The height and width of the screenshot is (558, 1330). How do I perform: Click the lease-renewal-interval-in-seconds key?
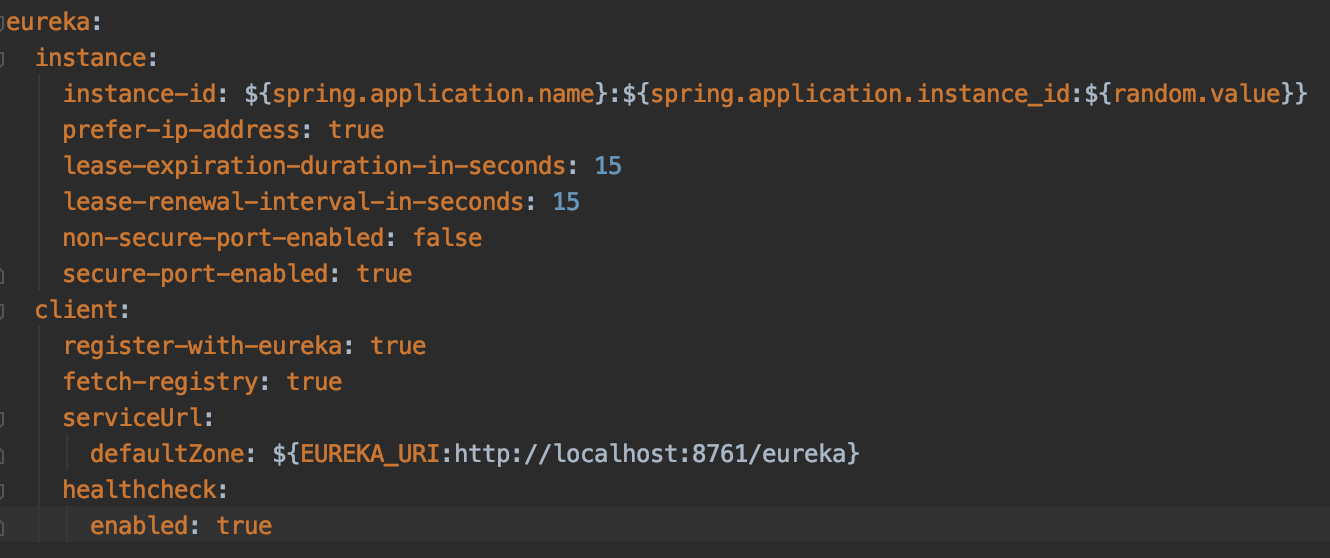click(x=293, y=202)
